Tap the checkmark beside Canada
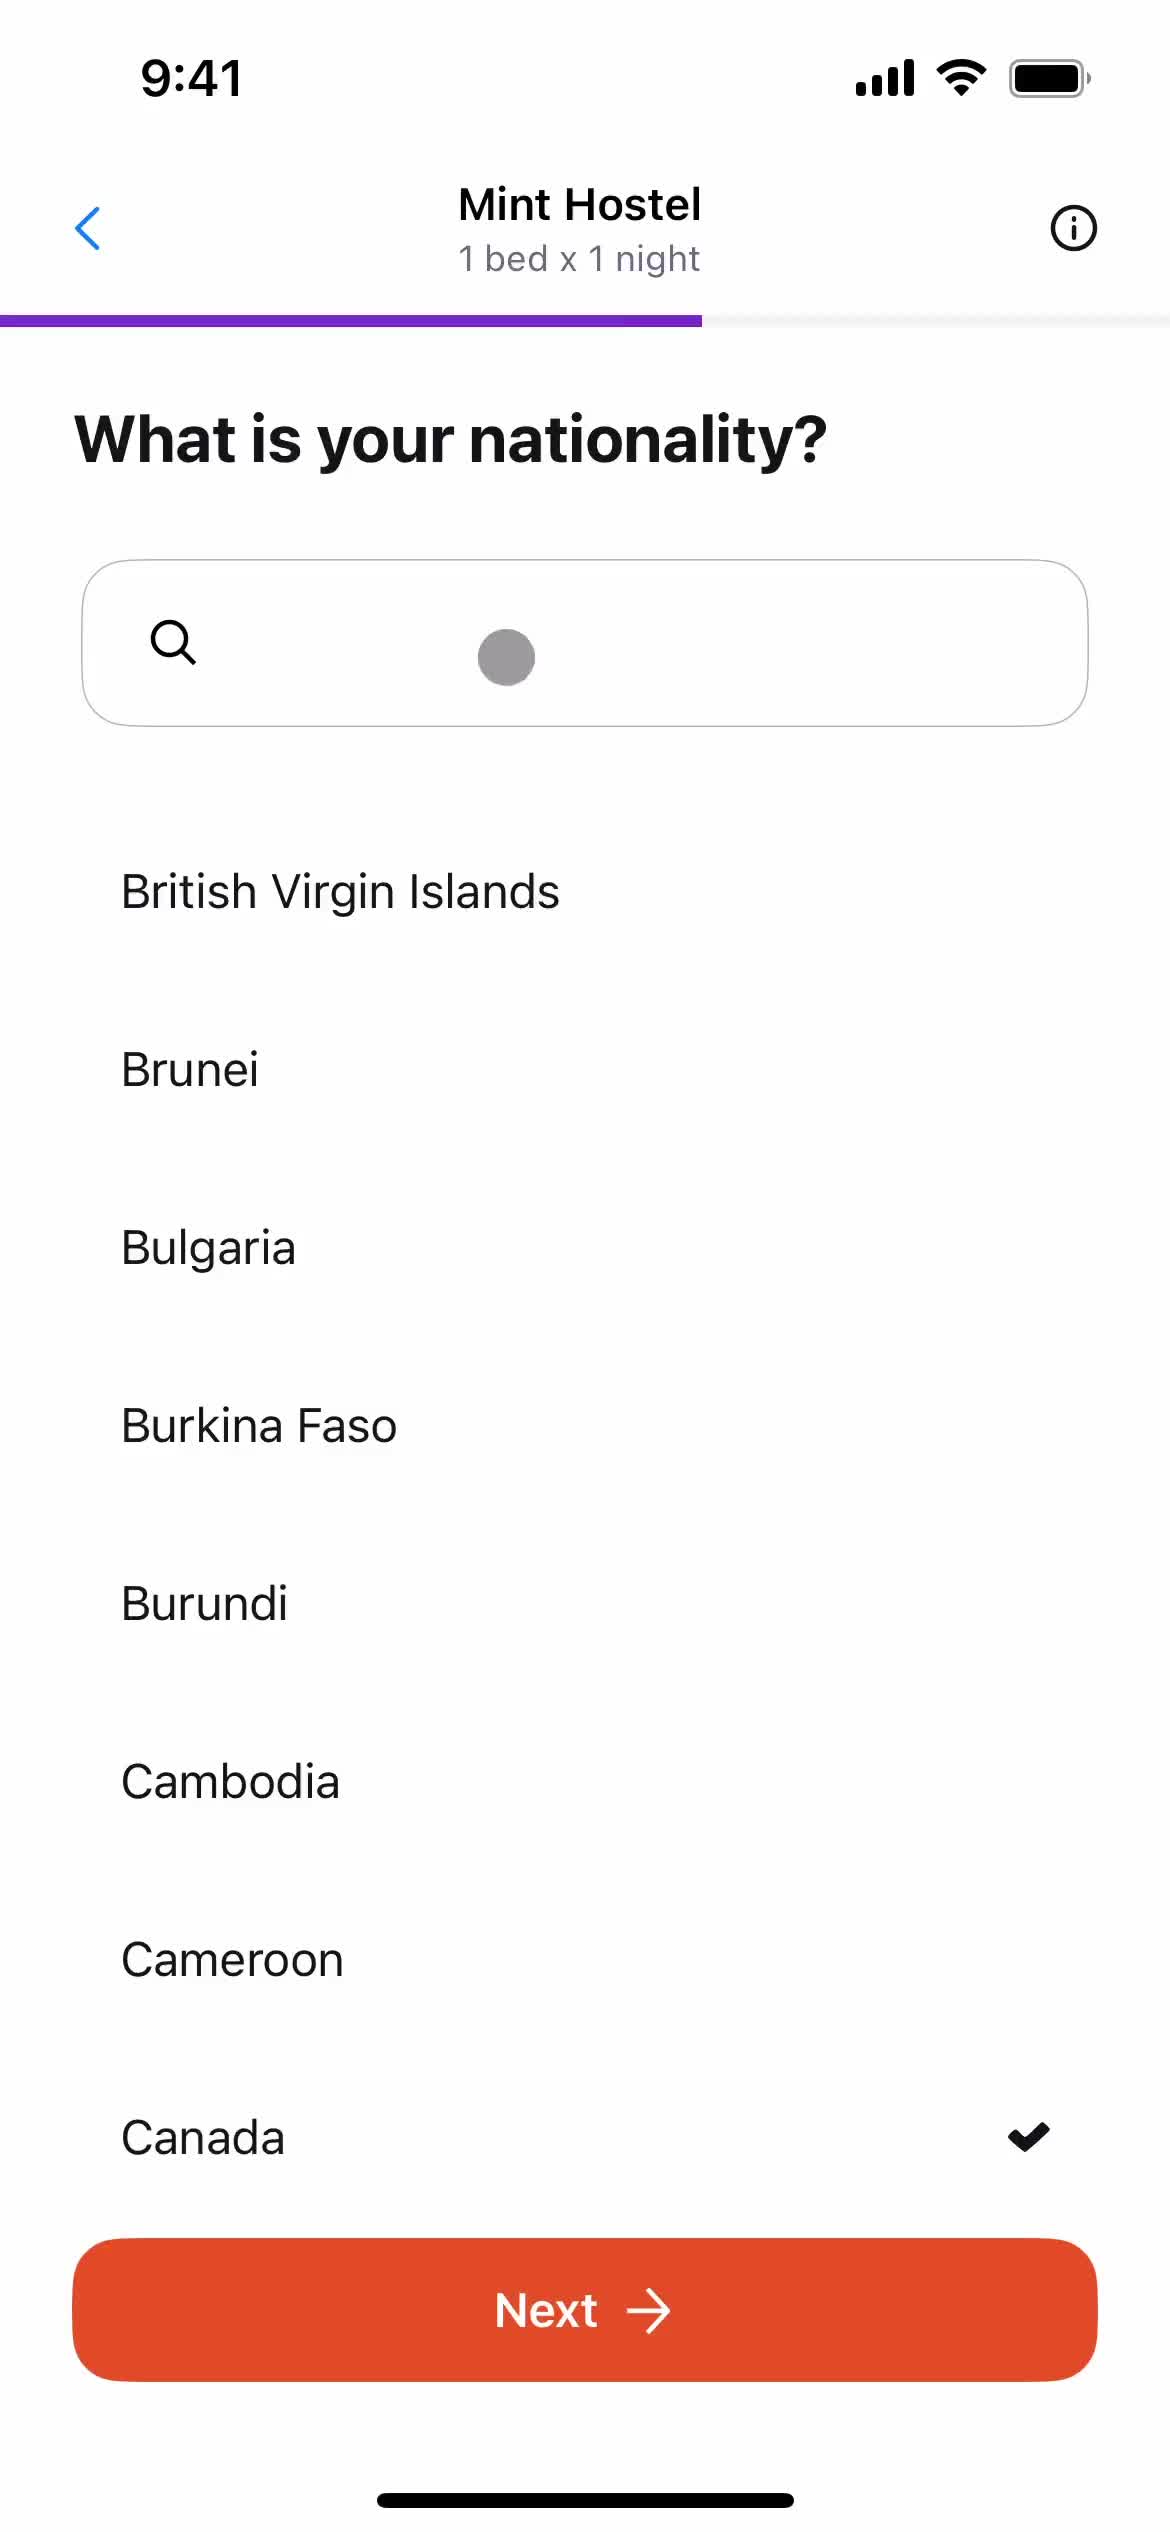This screenshot has width=1170, height=2532. pyautogui.click(x=1028, y=2137)
